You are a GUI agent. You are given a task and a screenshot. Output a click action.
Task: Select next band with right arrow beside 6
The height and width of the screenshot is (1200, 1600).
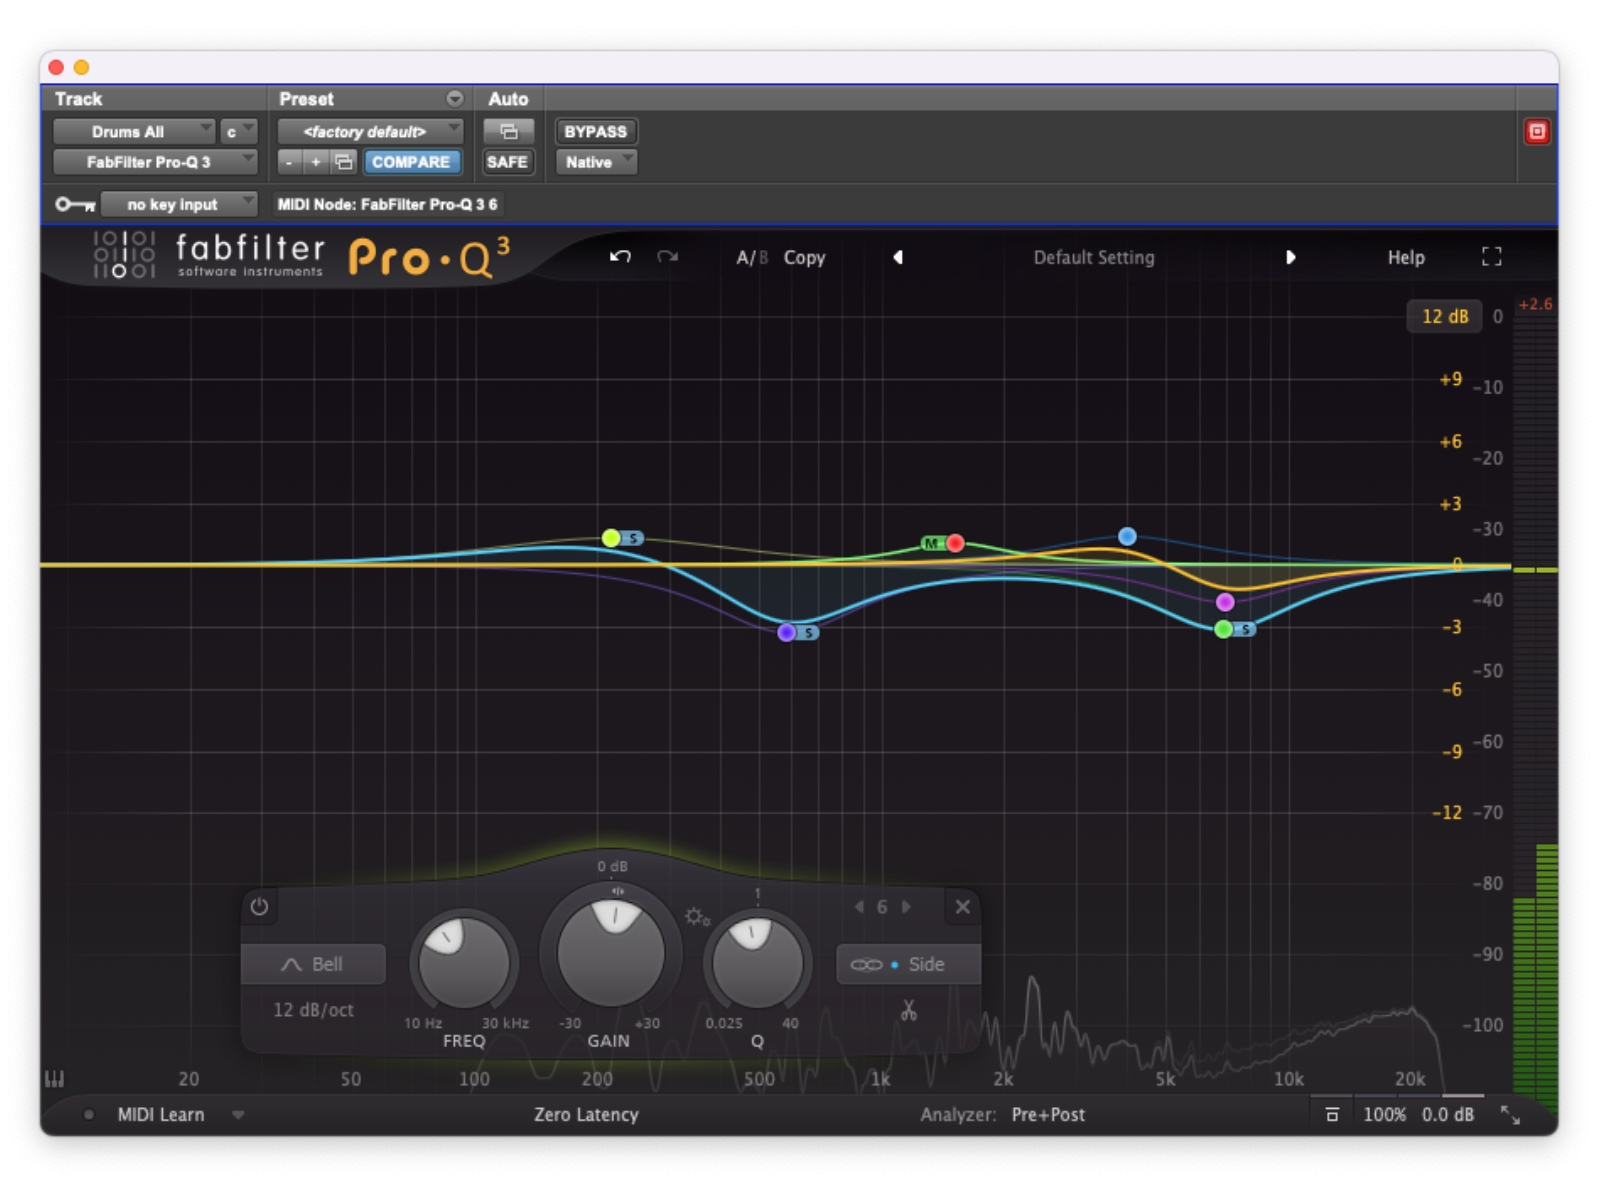click(x=906, y=907)
